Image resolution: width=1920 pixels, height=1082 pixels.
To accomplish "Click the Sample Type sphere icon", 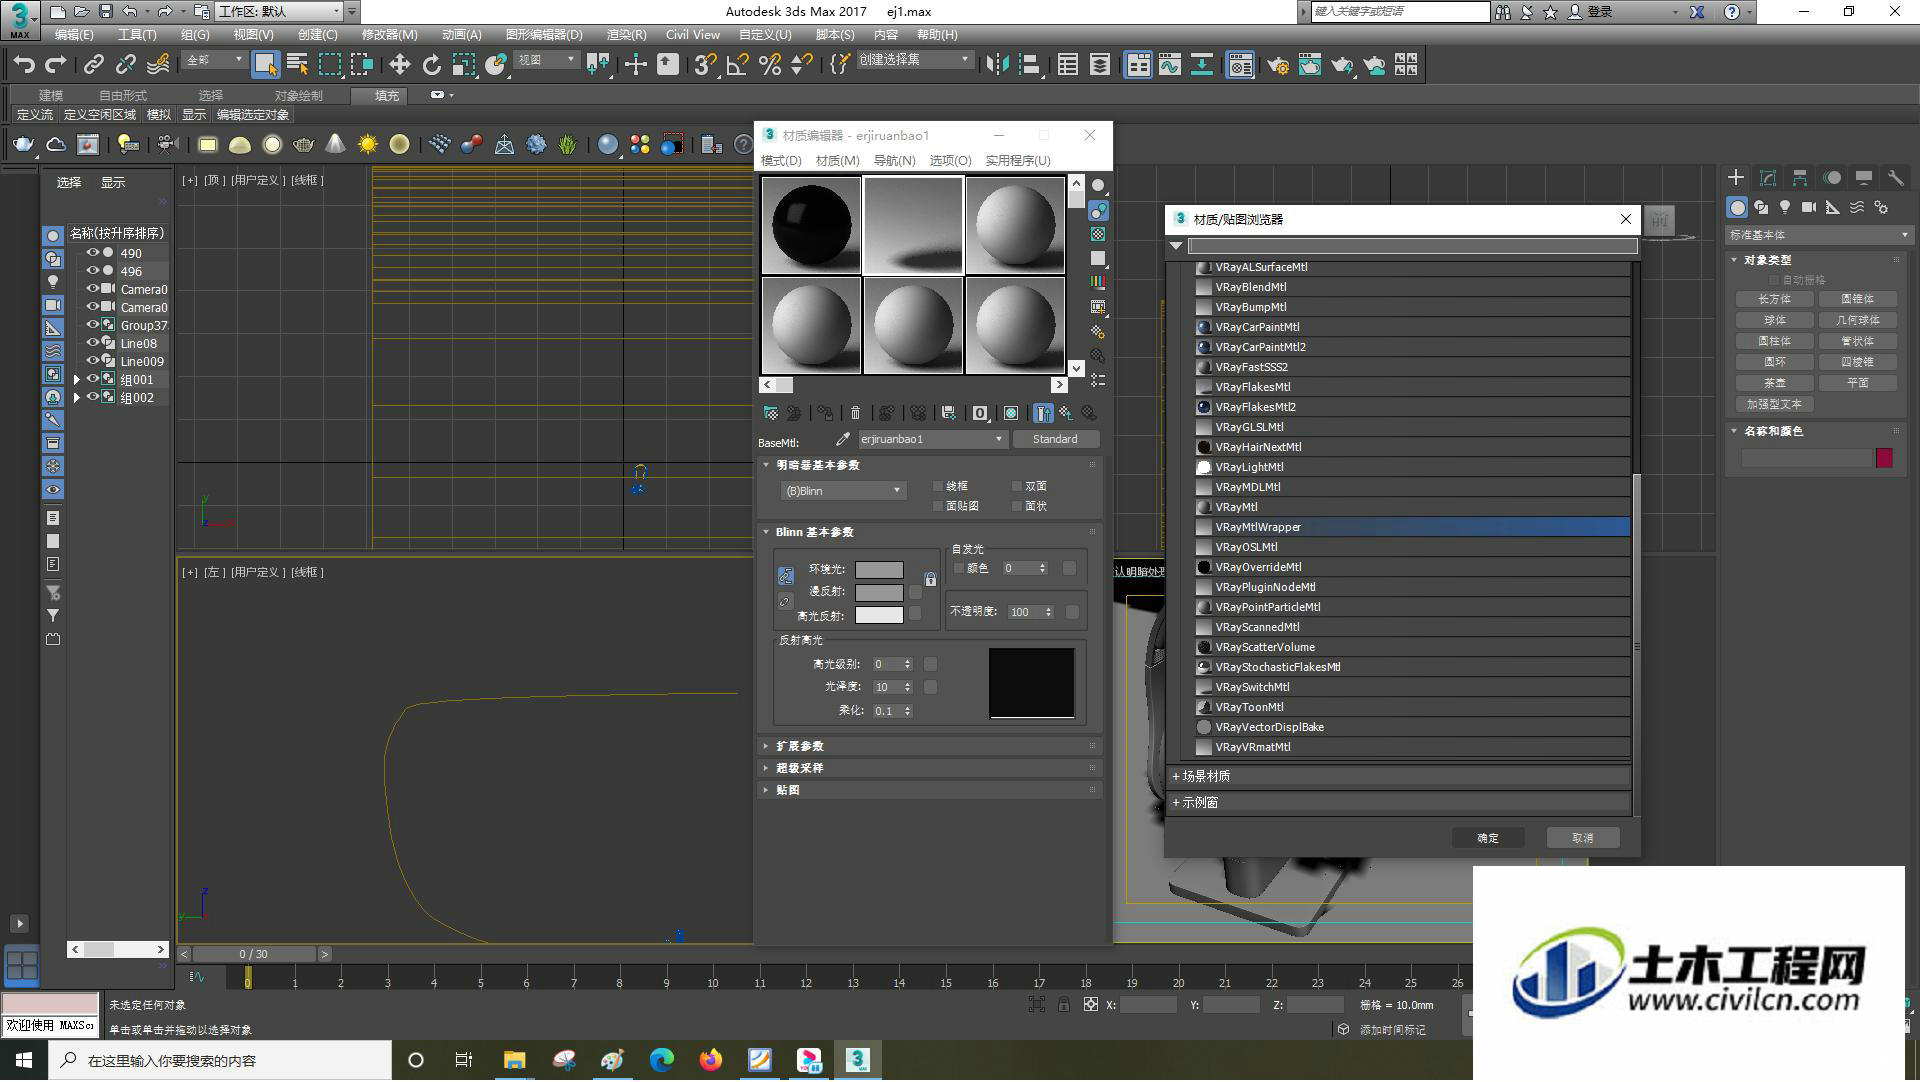I will (1098, 186).
